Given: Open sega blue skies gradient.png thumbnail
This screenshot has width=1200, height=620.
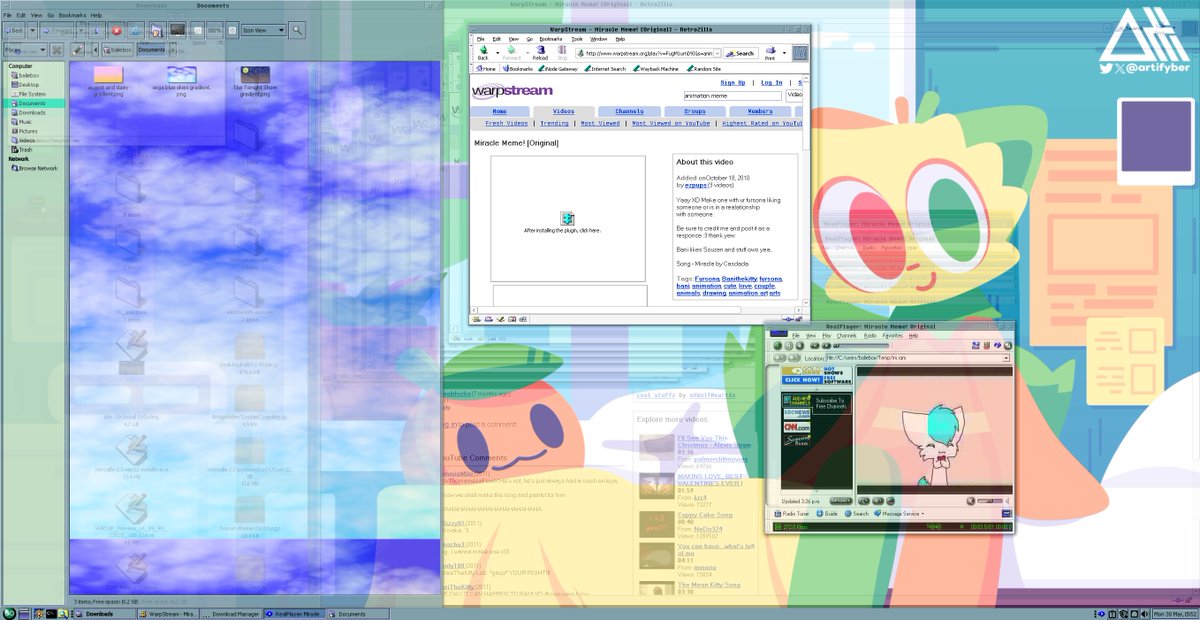Looking at the screenshot, I should tap(182, 76).
